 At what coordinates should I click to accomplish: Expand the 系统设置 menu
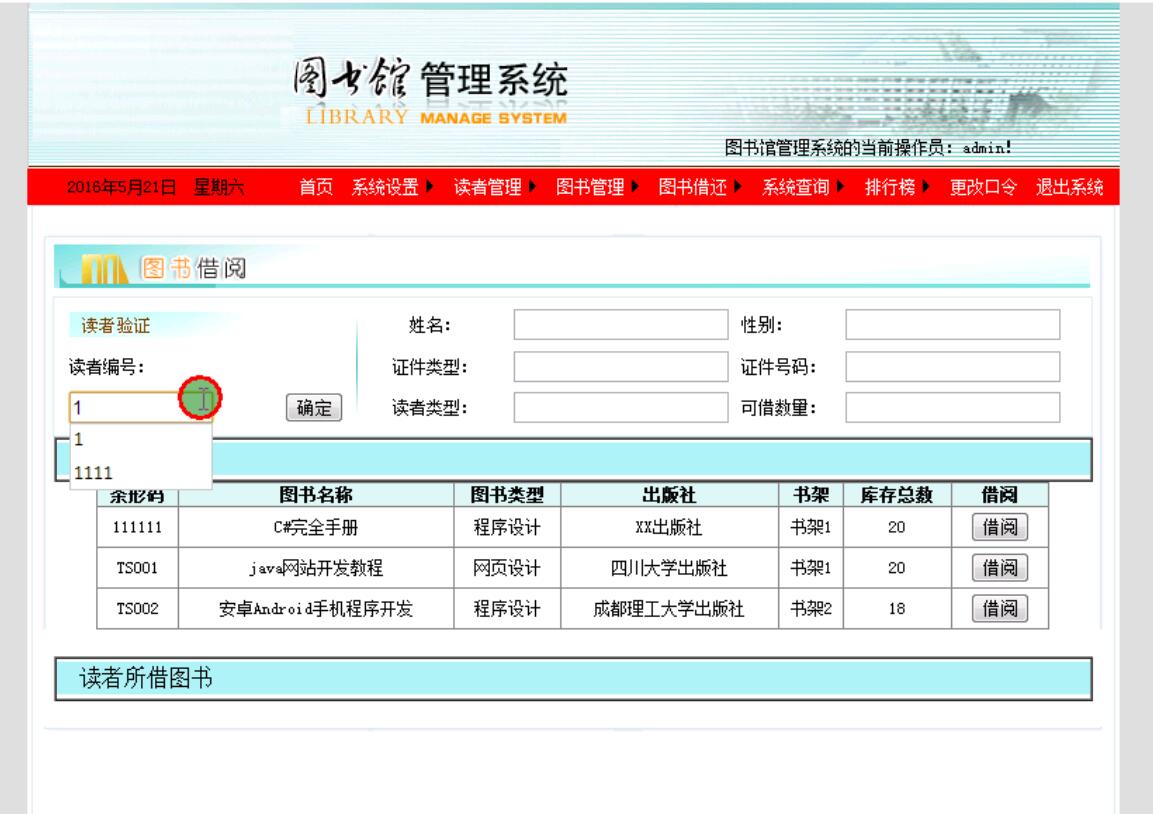392,187
